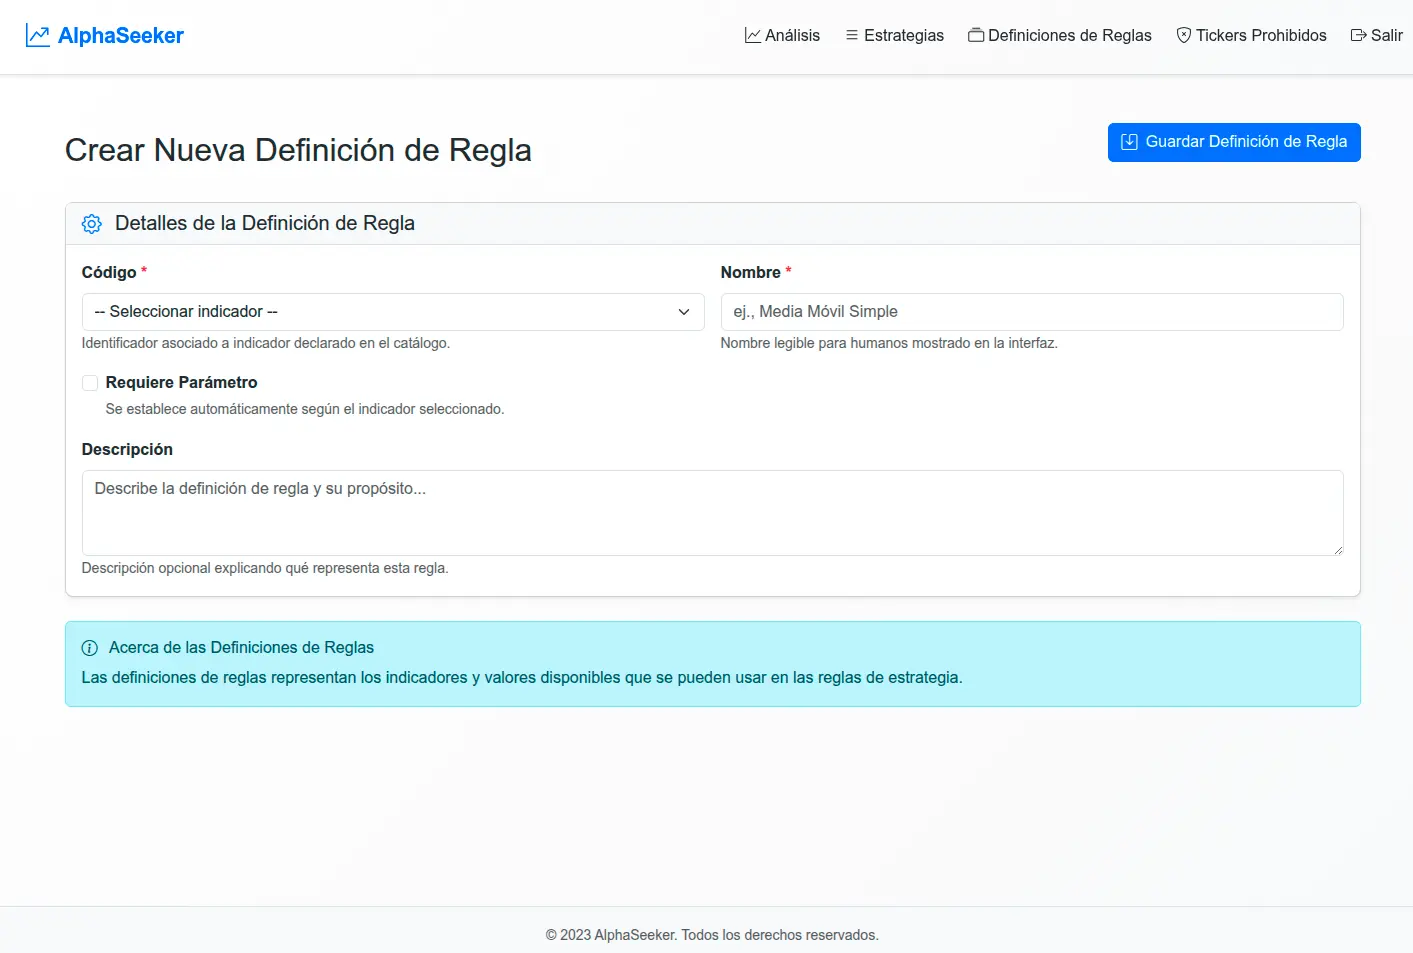The image size is (1413, 953).
Task: Click inside the Descripción textarea
Action: point(712,513)
